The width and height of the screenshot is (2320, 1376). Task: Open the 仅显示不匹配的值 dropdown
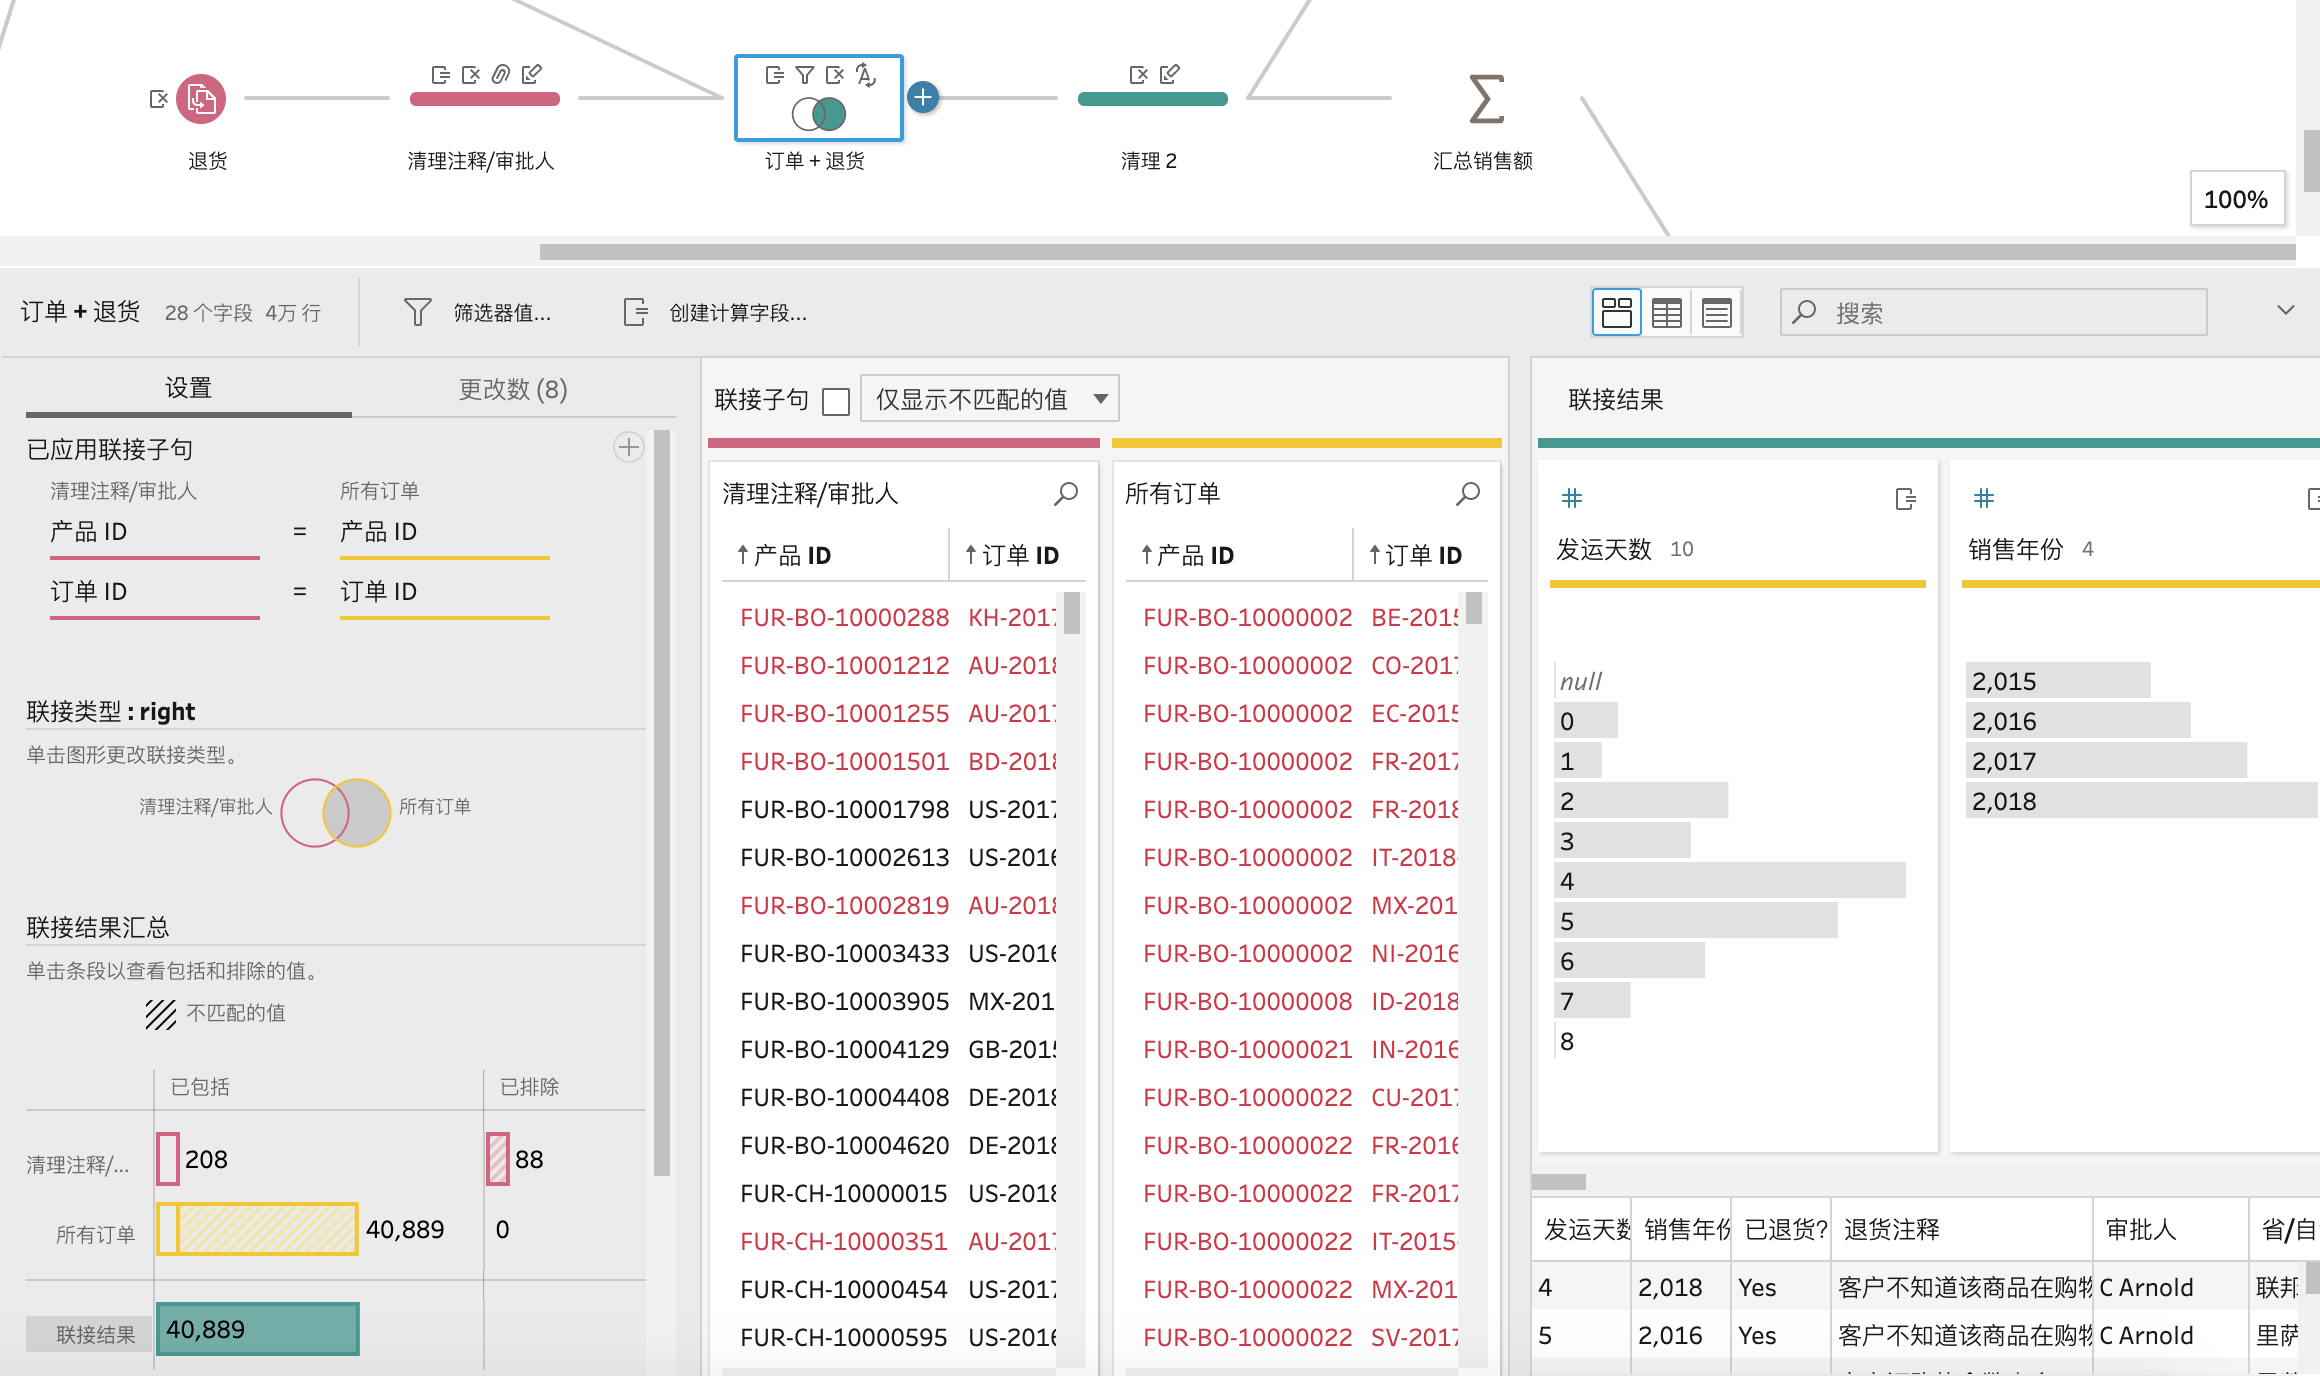click(988, 398)
